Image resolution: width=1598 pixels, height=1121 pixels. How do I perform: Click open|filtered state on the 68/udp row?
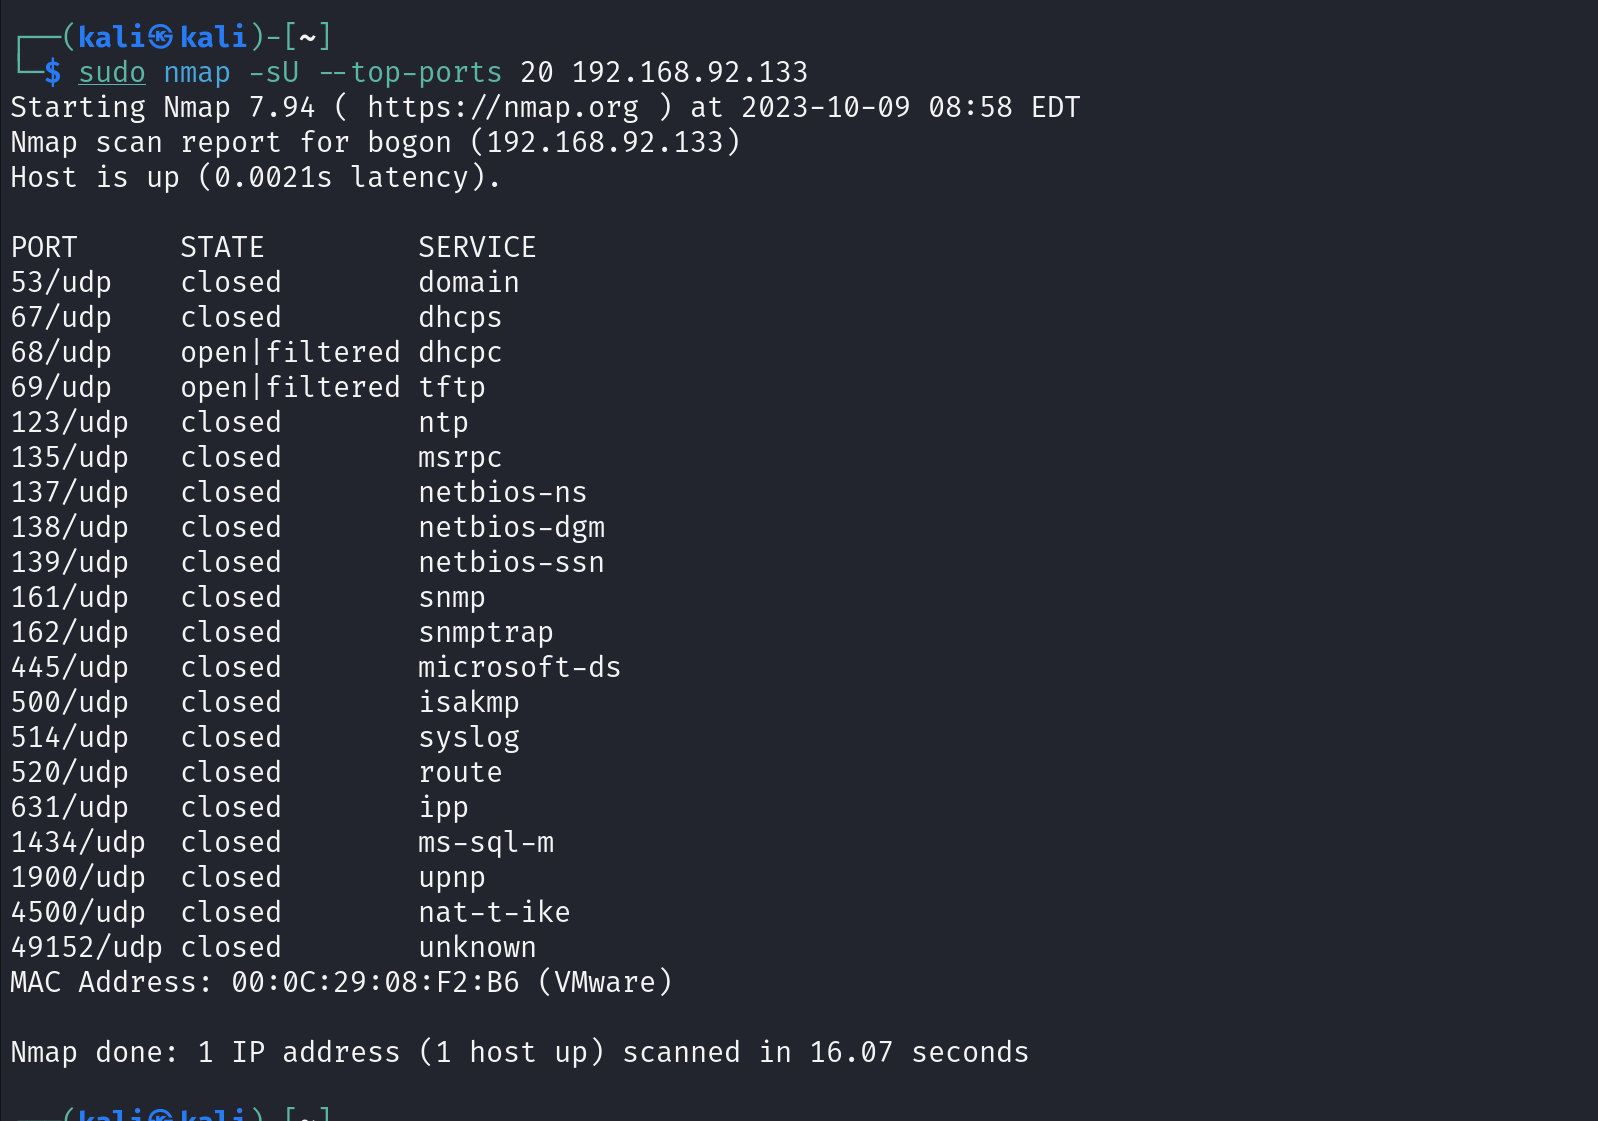pyautogui.click(x=290, y=352)
